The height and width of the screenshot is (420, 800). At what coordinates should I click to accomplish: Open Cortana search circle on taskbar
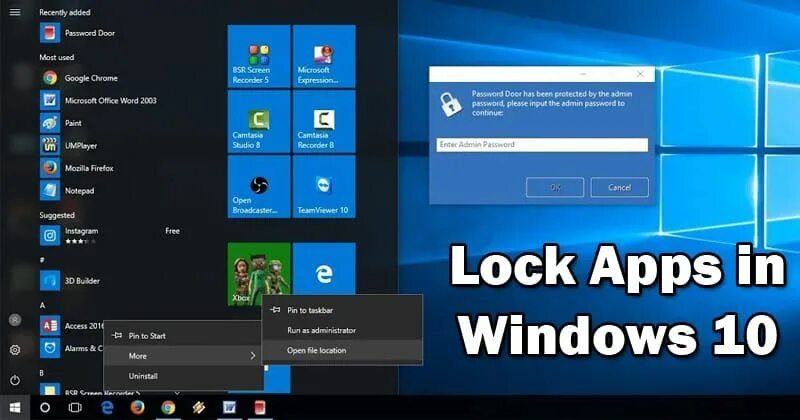pyautogui.click(x=45, y=408)
